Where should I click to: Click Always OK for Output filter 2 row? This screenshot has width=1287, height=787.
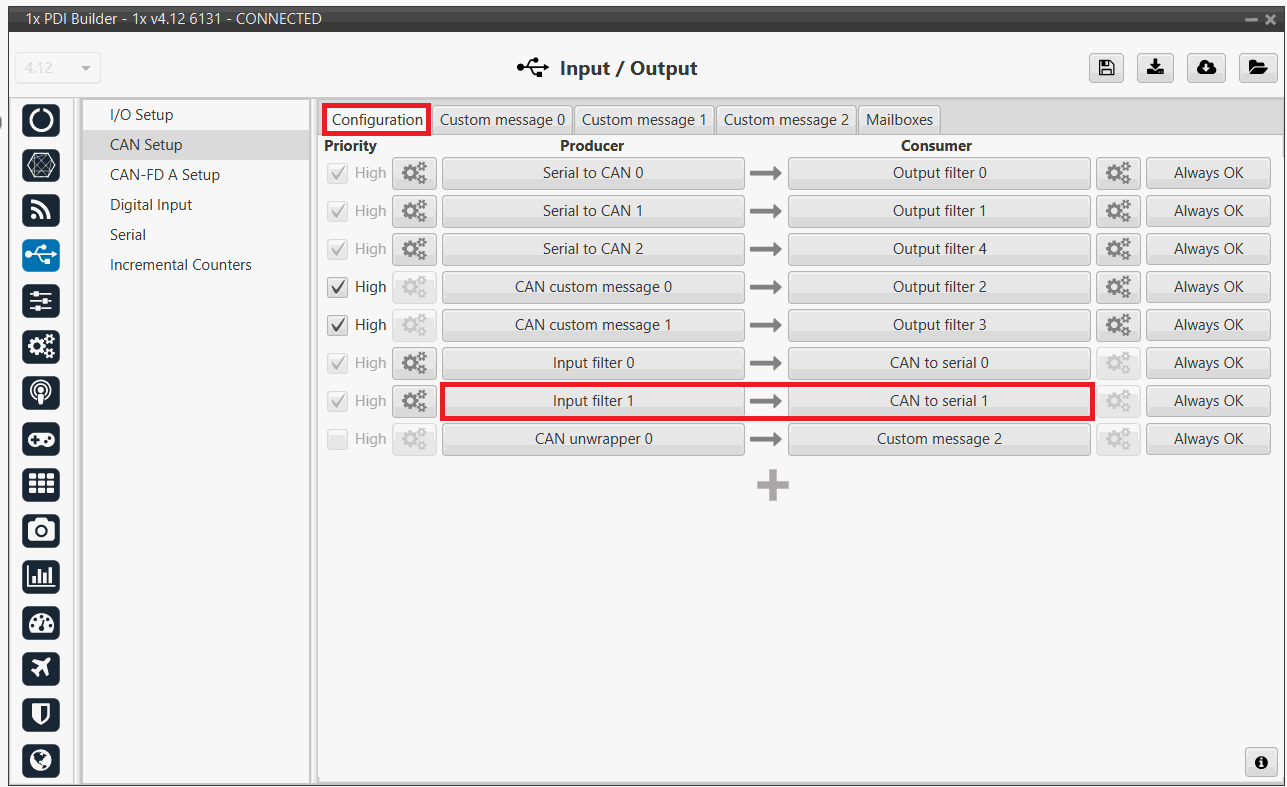[x=1208, y=287]
